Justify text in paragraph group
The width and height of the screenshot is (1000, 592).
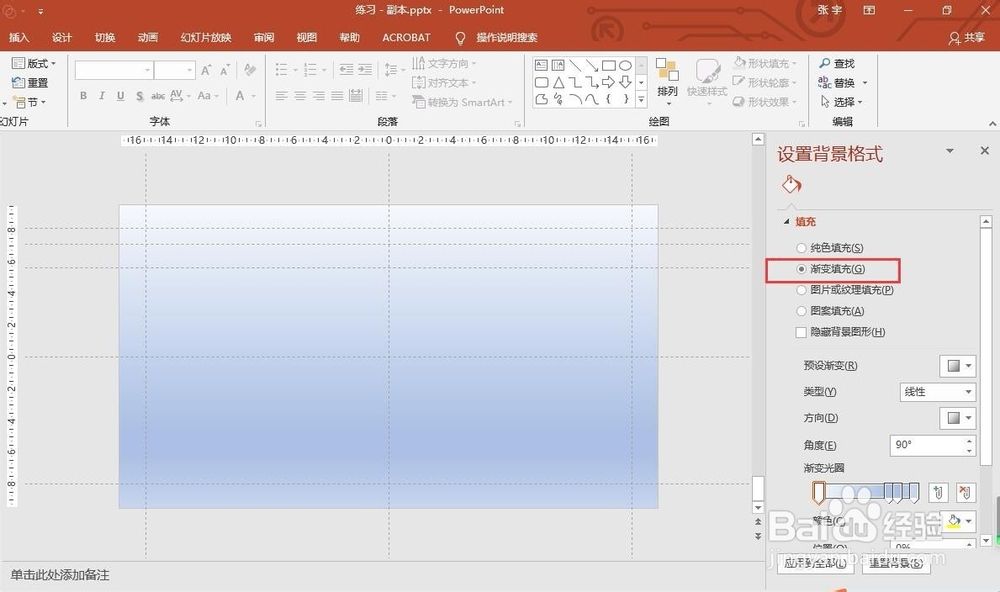[x=337, y=96]
